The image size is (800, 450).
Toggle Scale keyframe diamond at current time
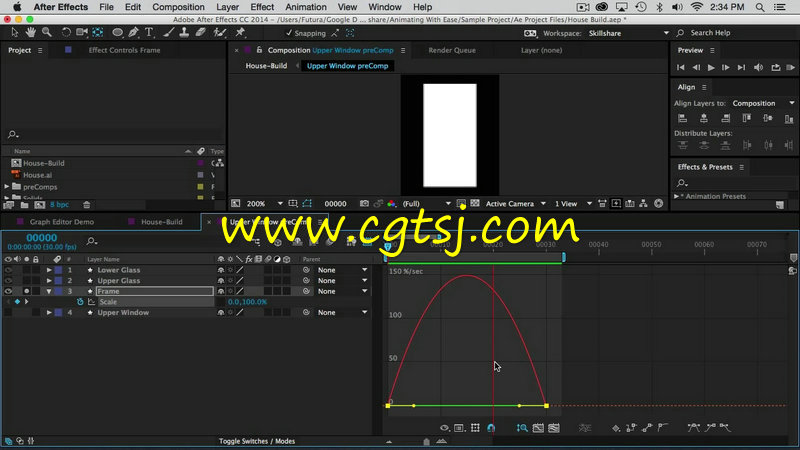tap(17, 302)
